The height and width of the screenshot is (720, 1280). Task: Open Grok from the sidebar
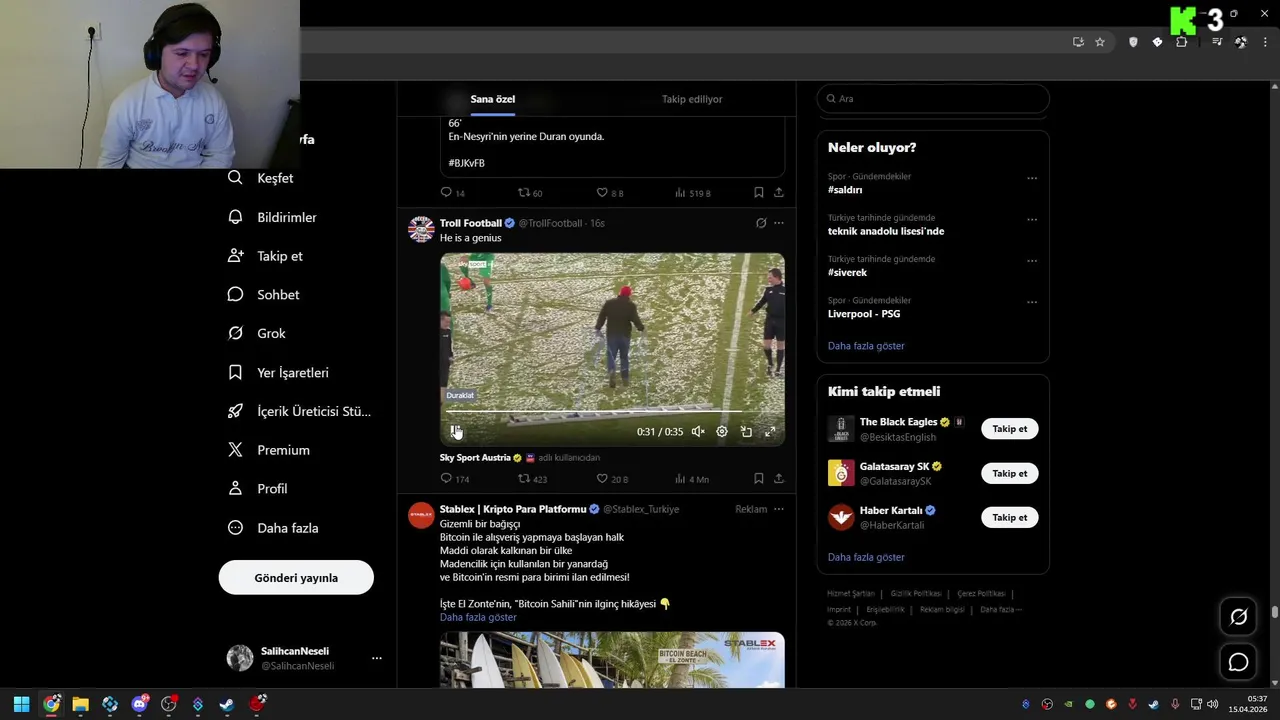[257, 333]
